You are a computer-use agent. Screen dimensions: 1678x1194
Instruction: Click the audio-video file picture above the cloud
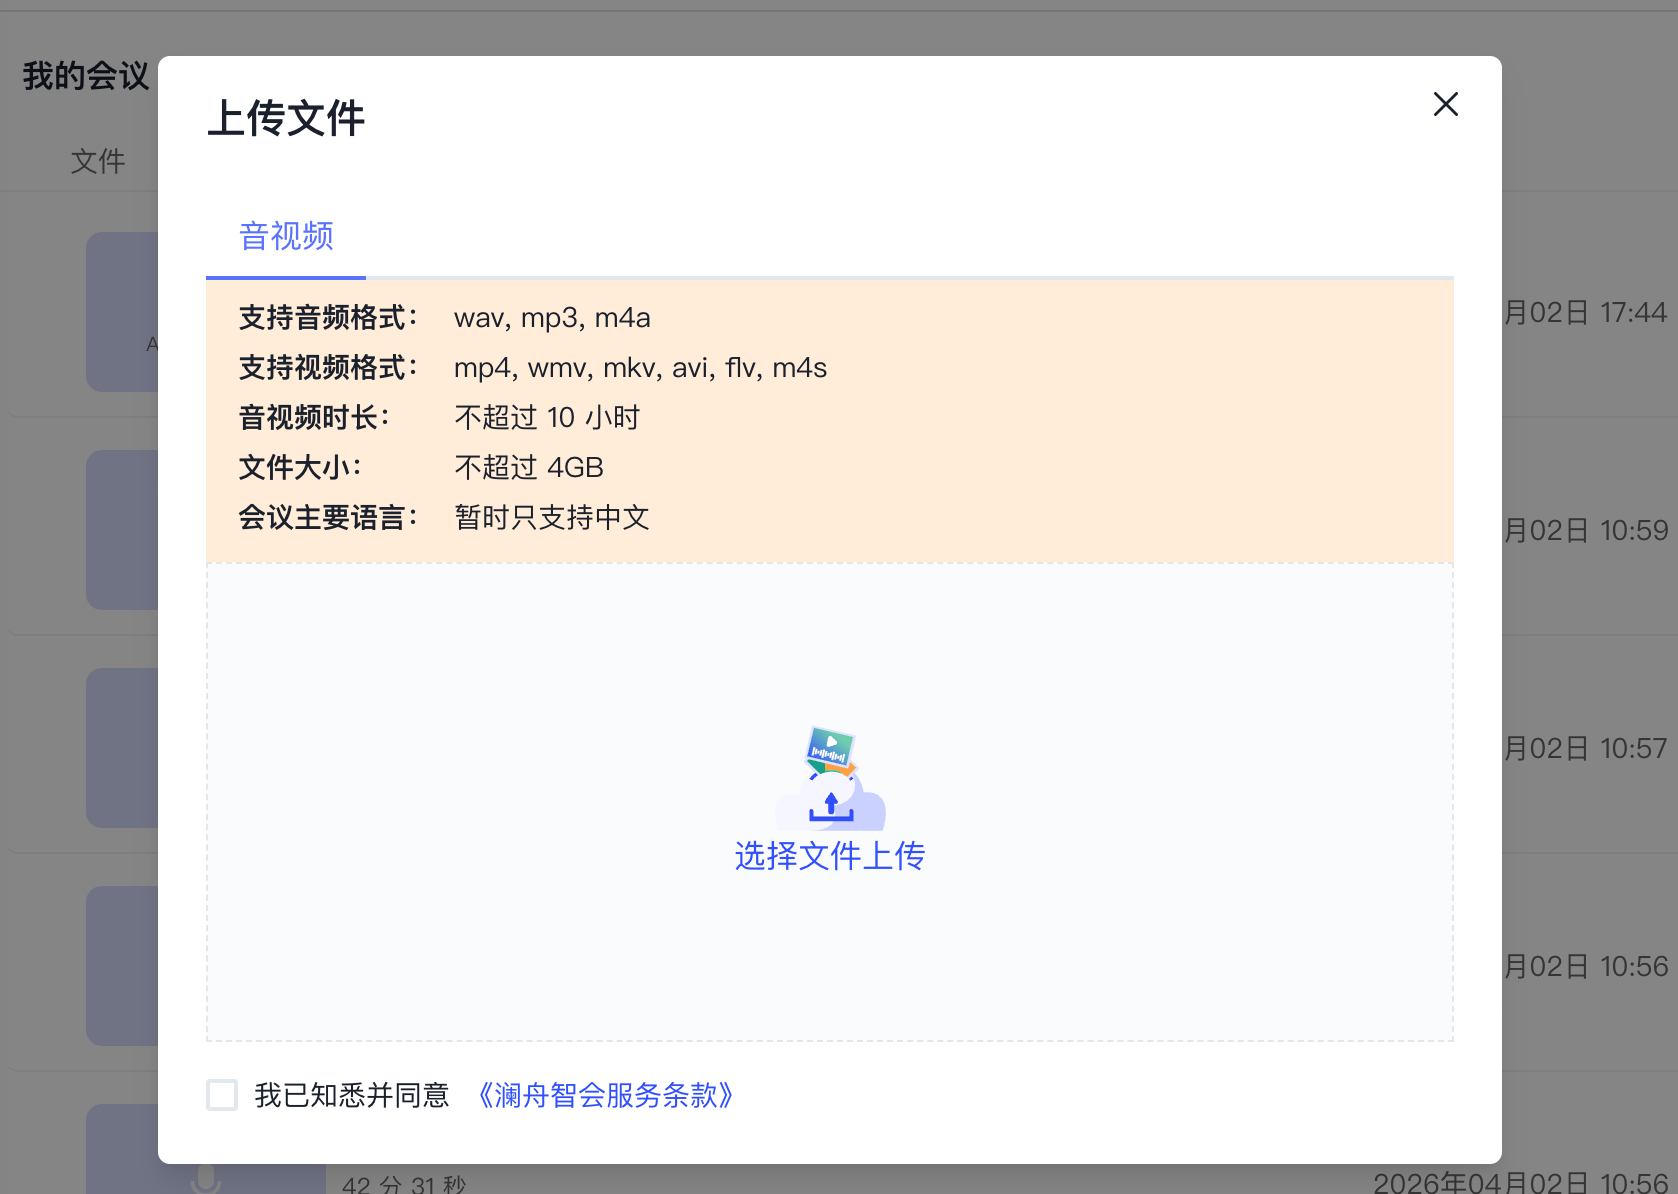tap(831, 749)
